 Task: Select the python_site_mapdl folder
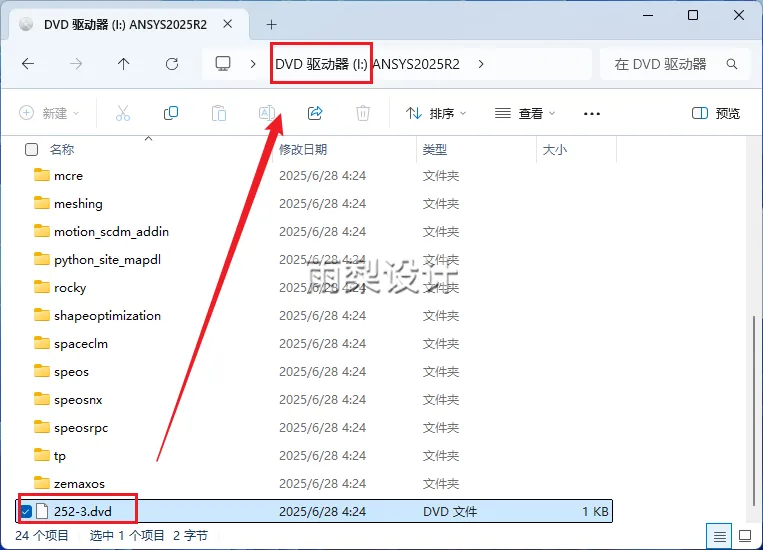coord(107,259)
